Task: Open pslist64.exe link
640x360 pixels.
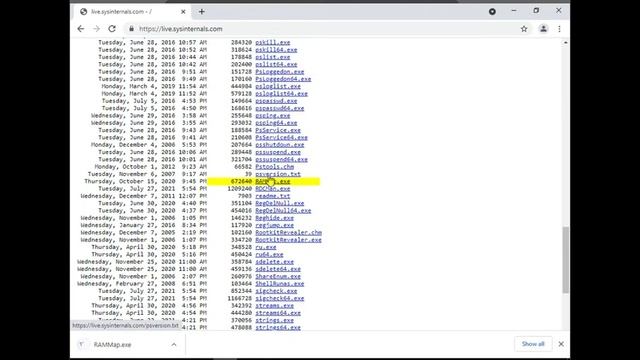Action: click(276, 64)
